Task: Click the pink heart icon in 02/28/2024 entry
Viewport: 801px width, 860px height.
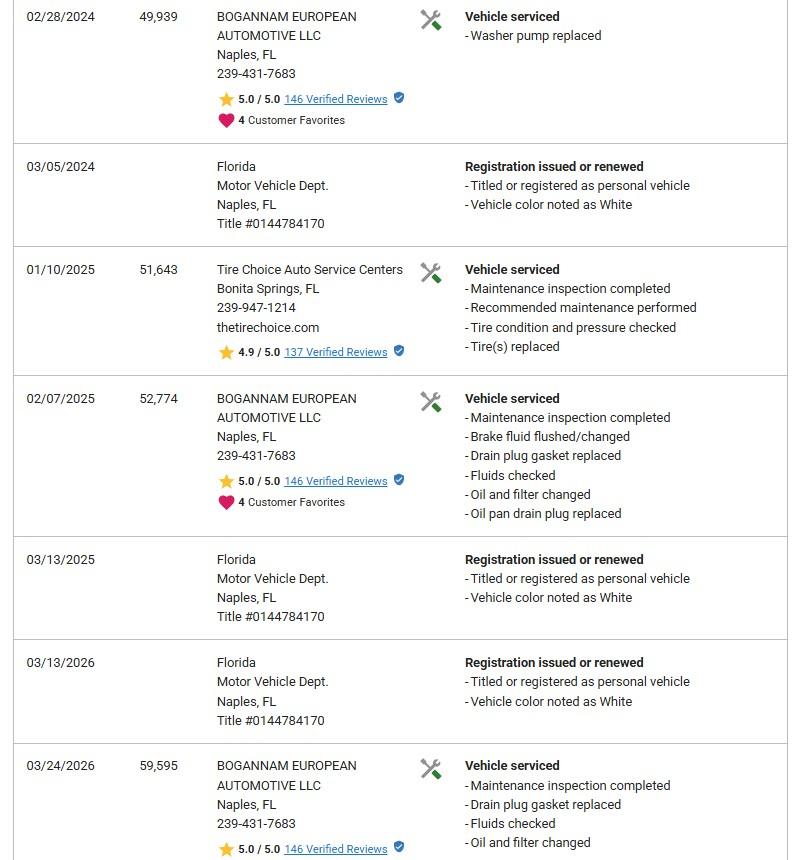Action: 226,120
